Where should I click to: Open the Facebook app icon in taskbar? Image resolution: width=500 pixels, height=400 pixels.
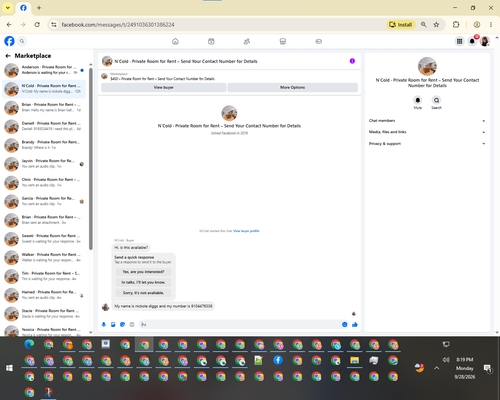(x=278, y=360)
